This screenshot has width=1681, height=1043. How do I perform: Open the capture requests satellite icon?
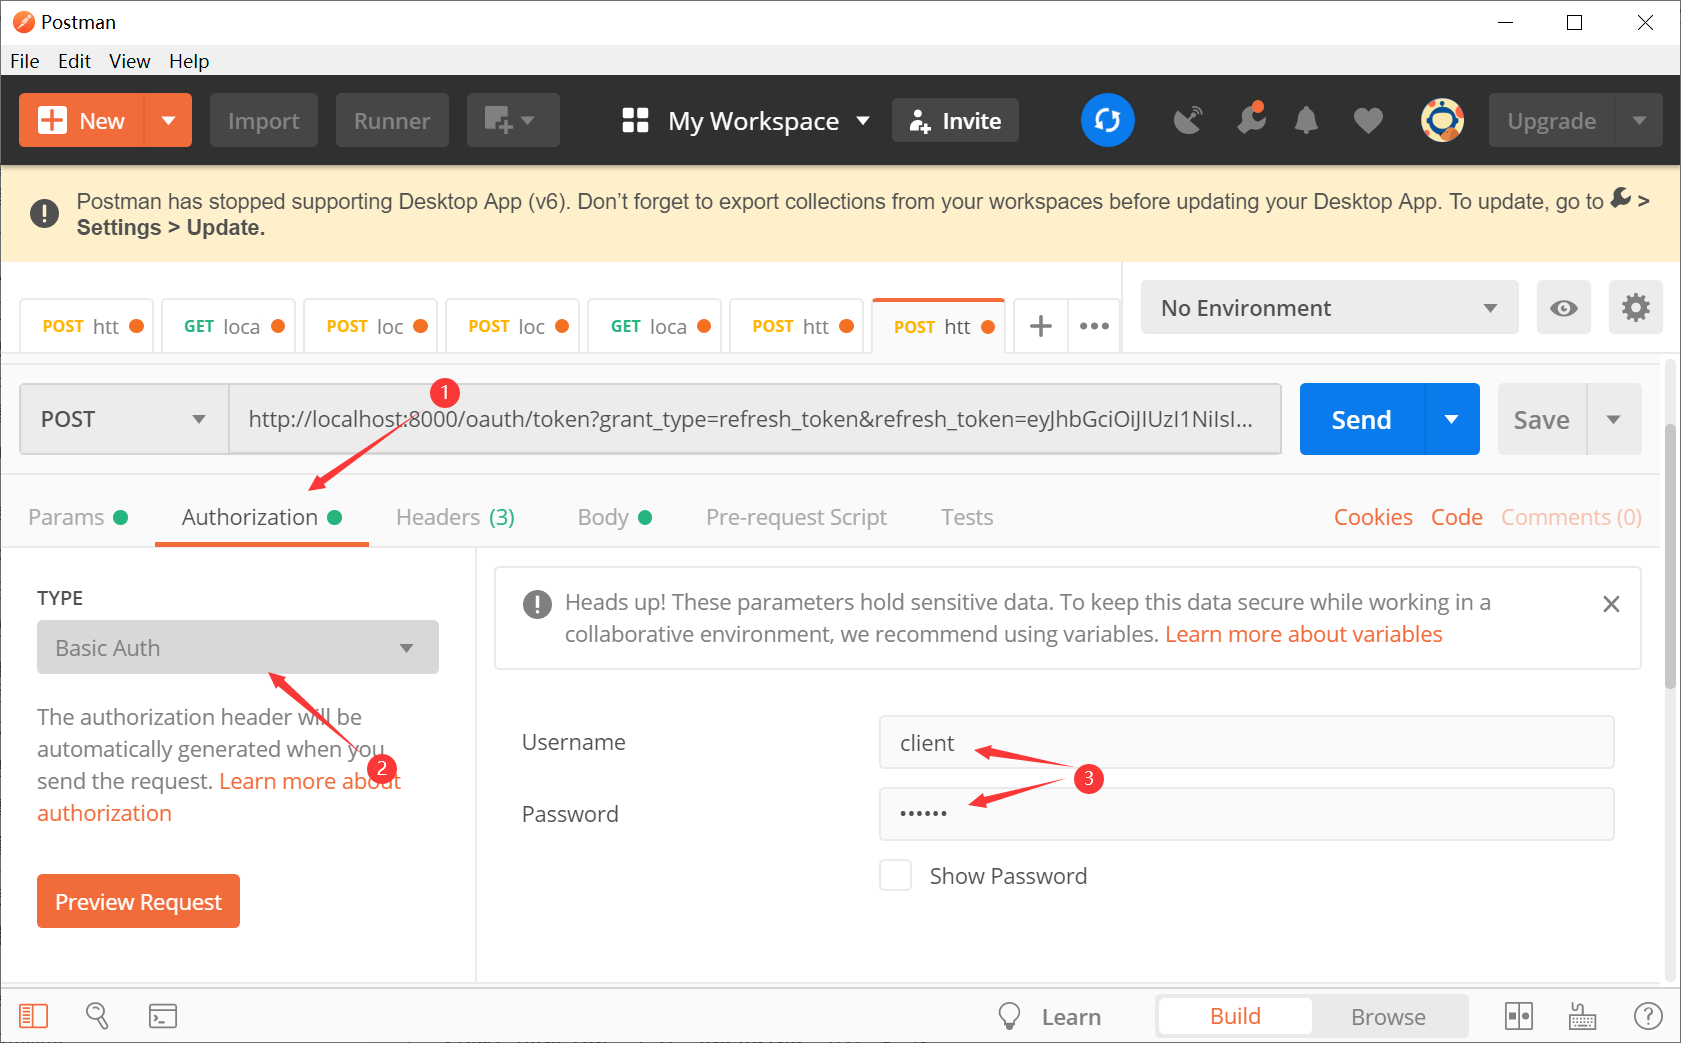(1188, 121)
